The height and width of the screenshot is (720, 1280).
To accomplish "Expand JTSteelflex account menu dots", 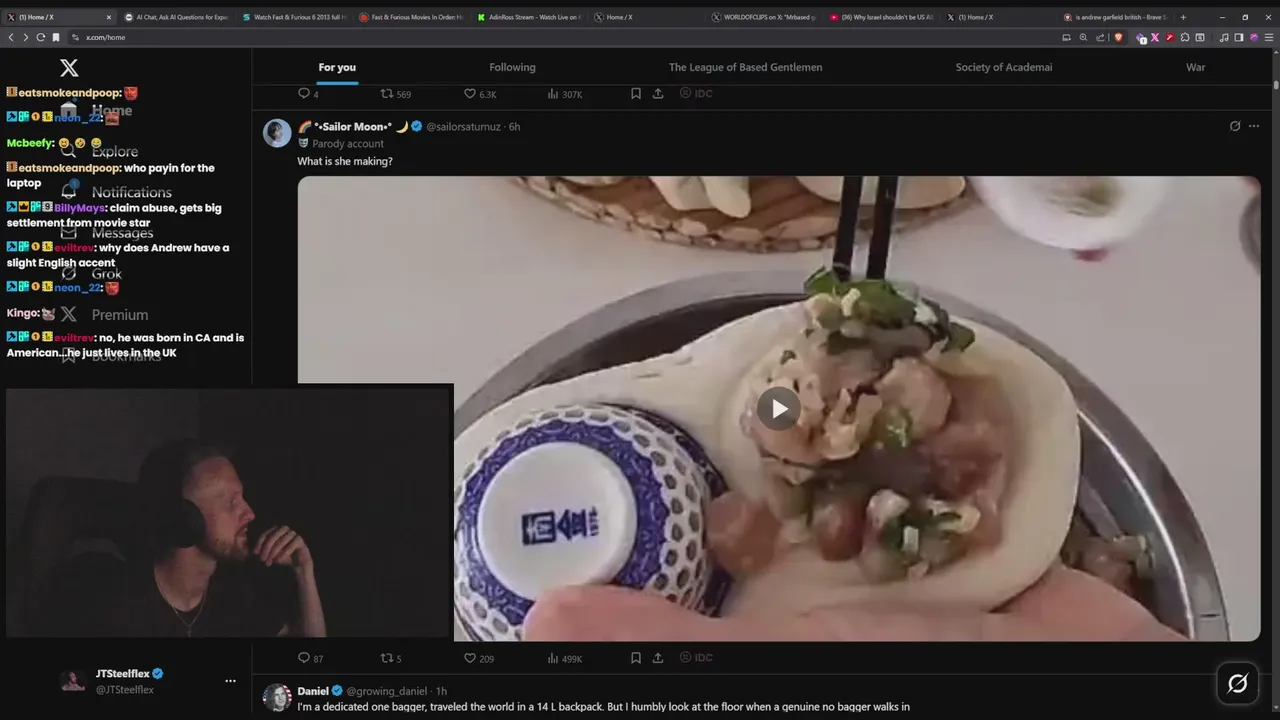I will 230,681.
